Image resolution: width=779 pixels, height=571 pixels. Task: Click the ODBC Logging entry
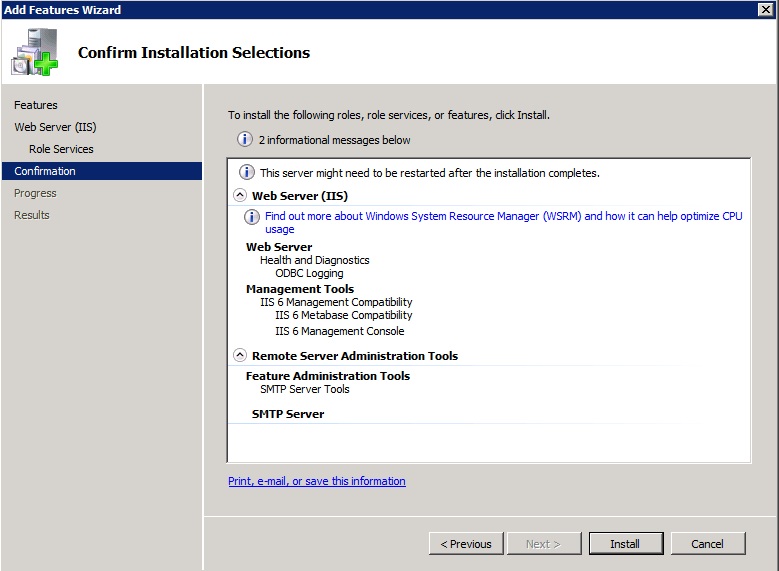click(309, 273)
